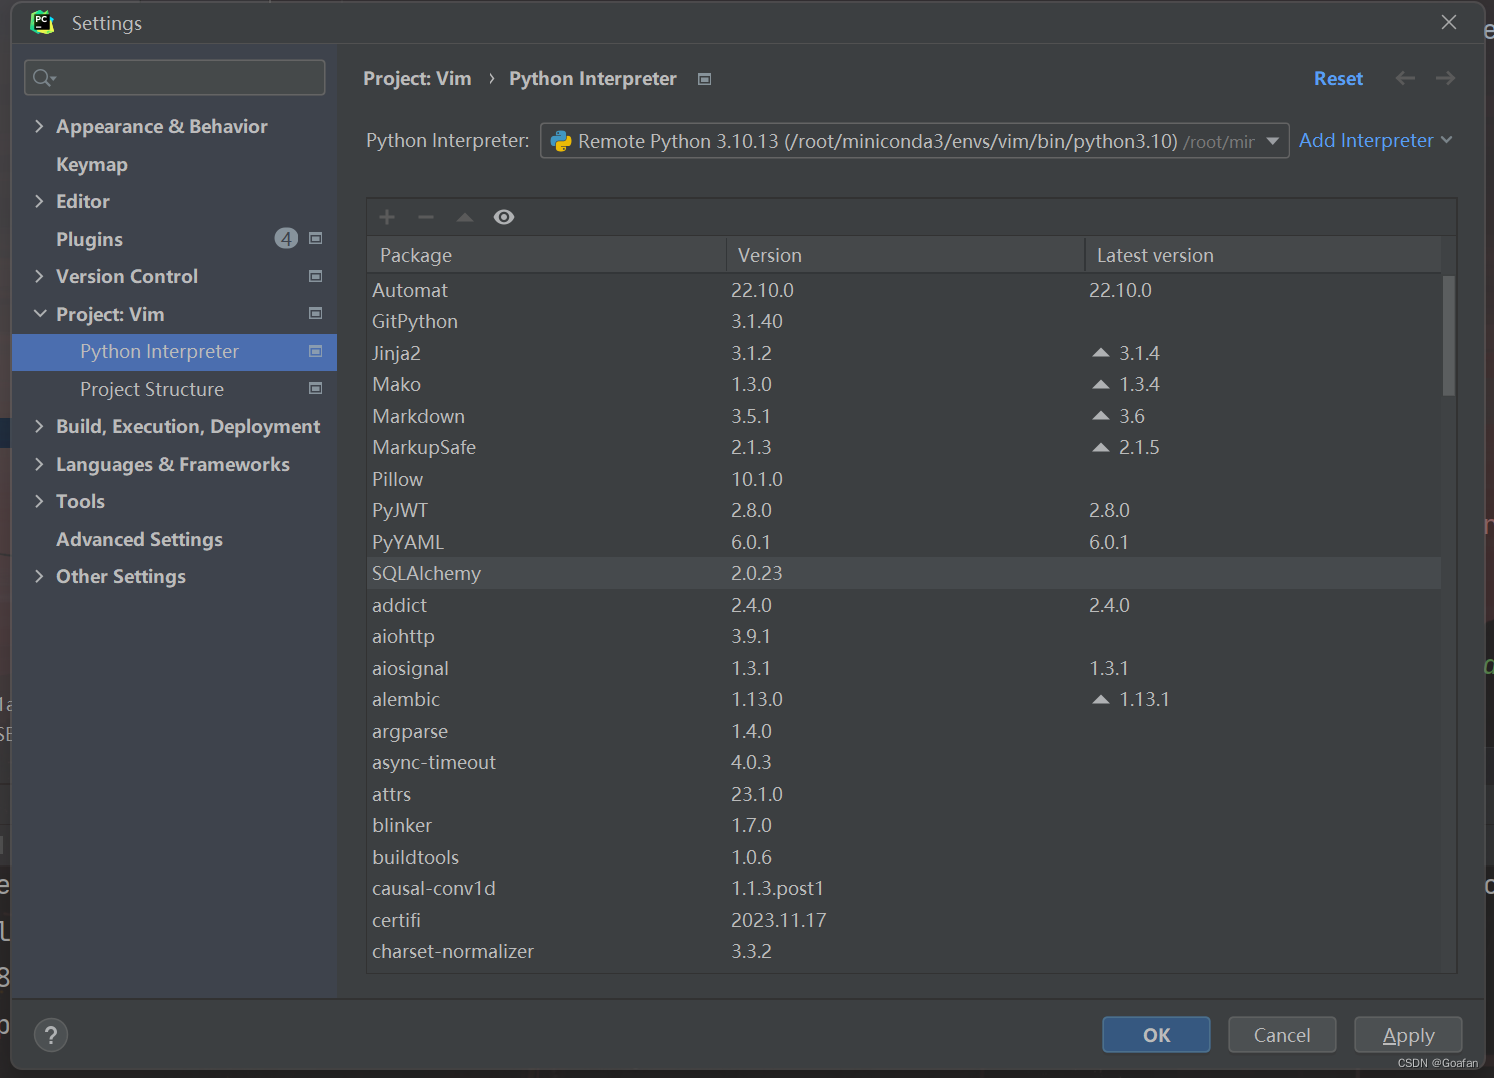Open the Python Interpreter dropdown

click(1271, 140)
